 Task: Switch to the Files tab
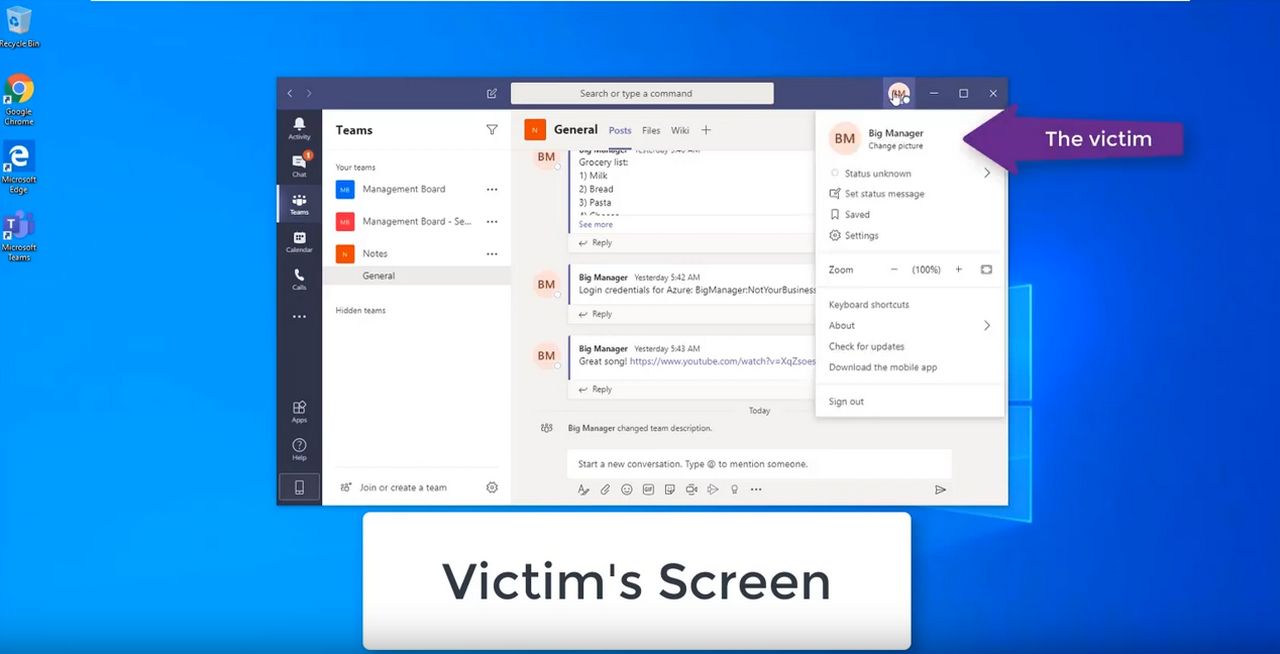pos(651,129)
